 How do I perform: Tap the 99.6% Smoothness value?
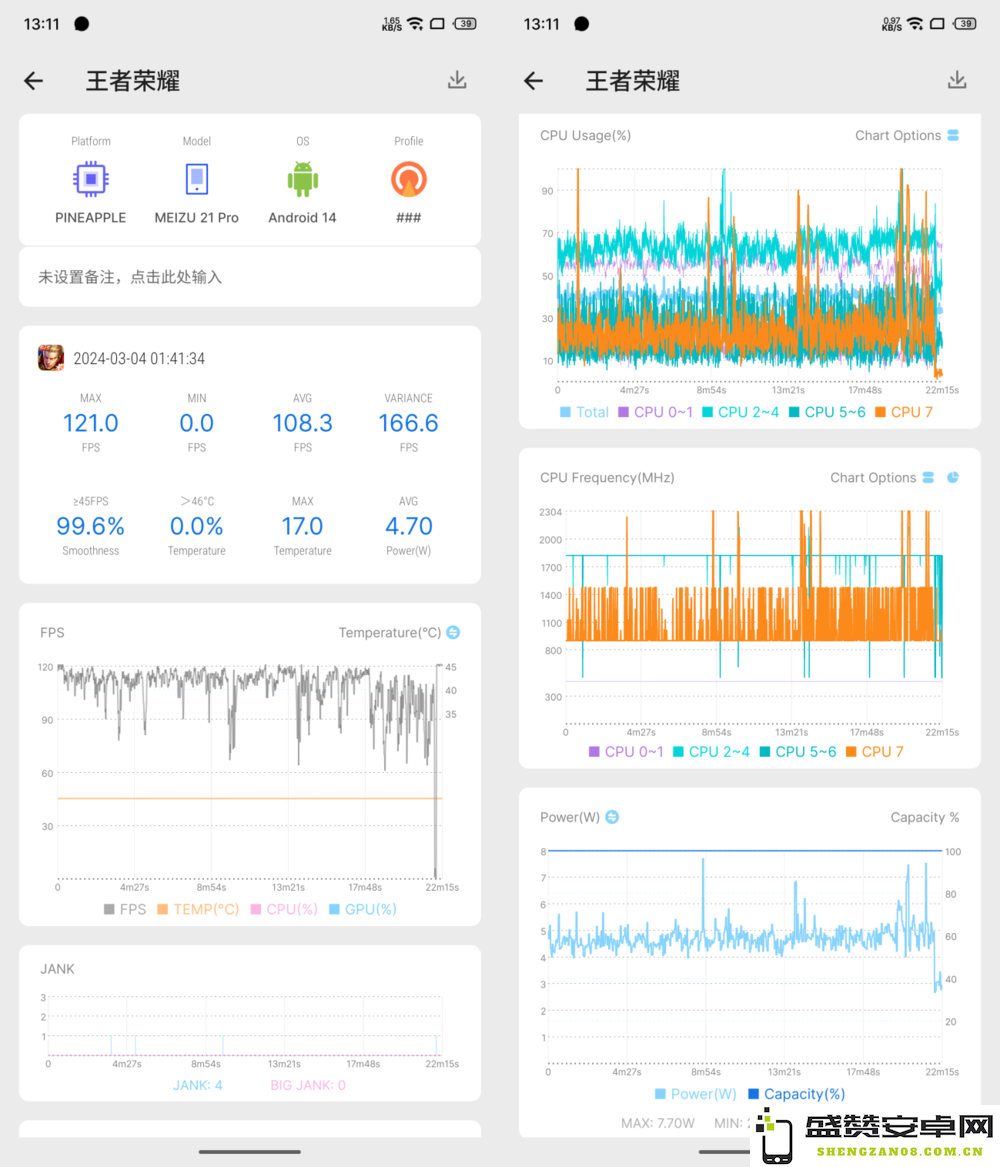[x=91, y=526]
